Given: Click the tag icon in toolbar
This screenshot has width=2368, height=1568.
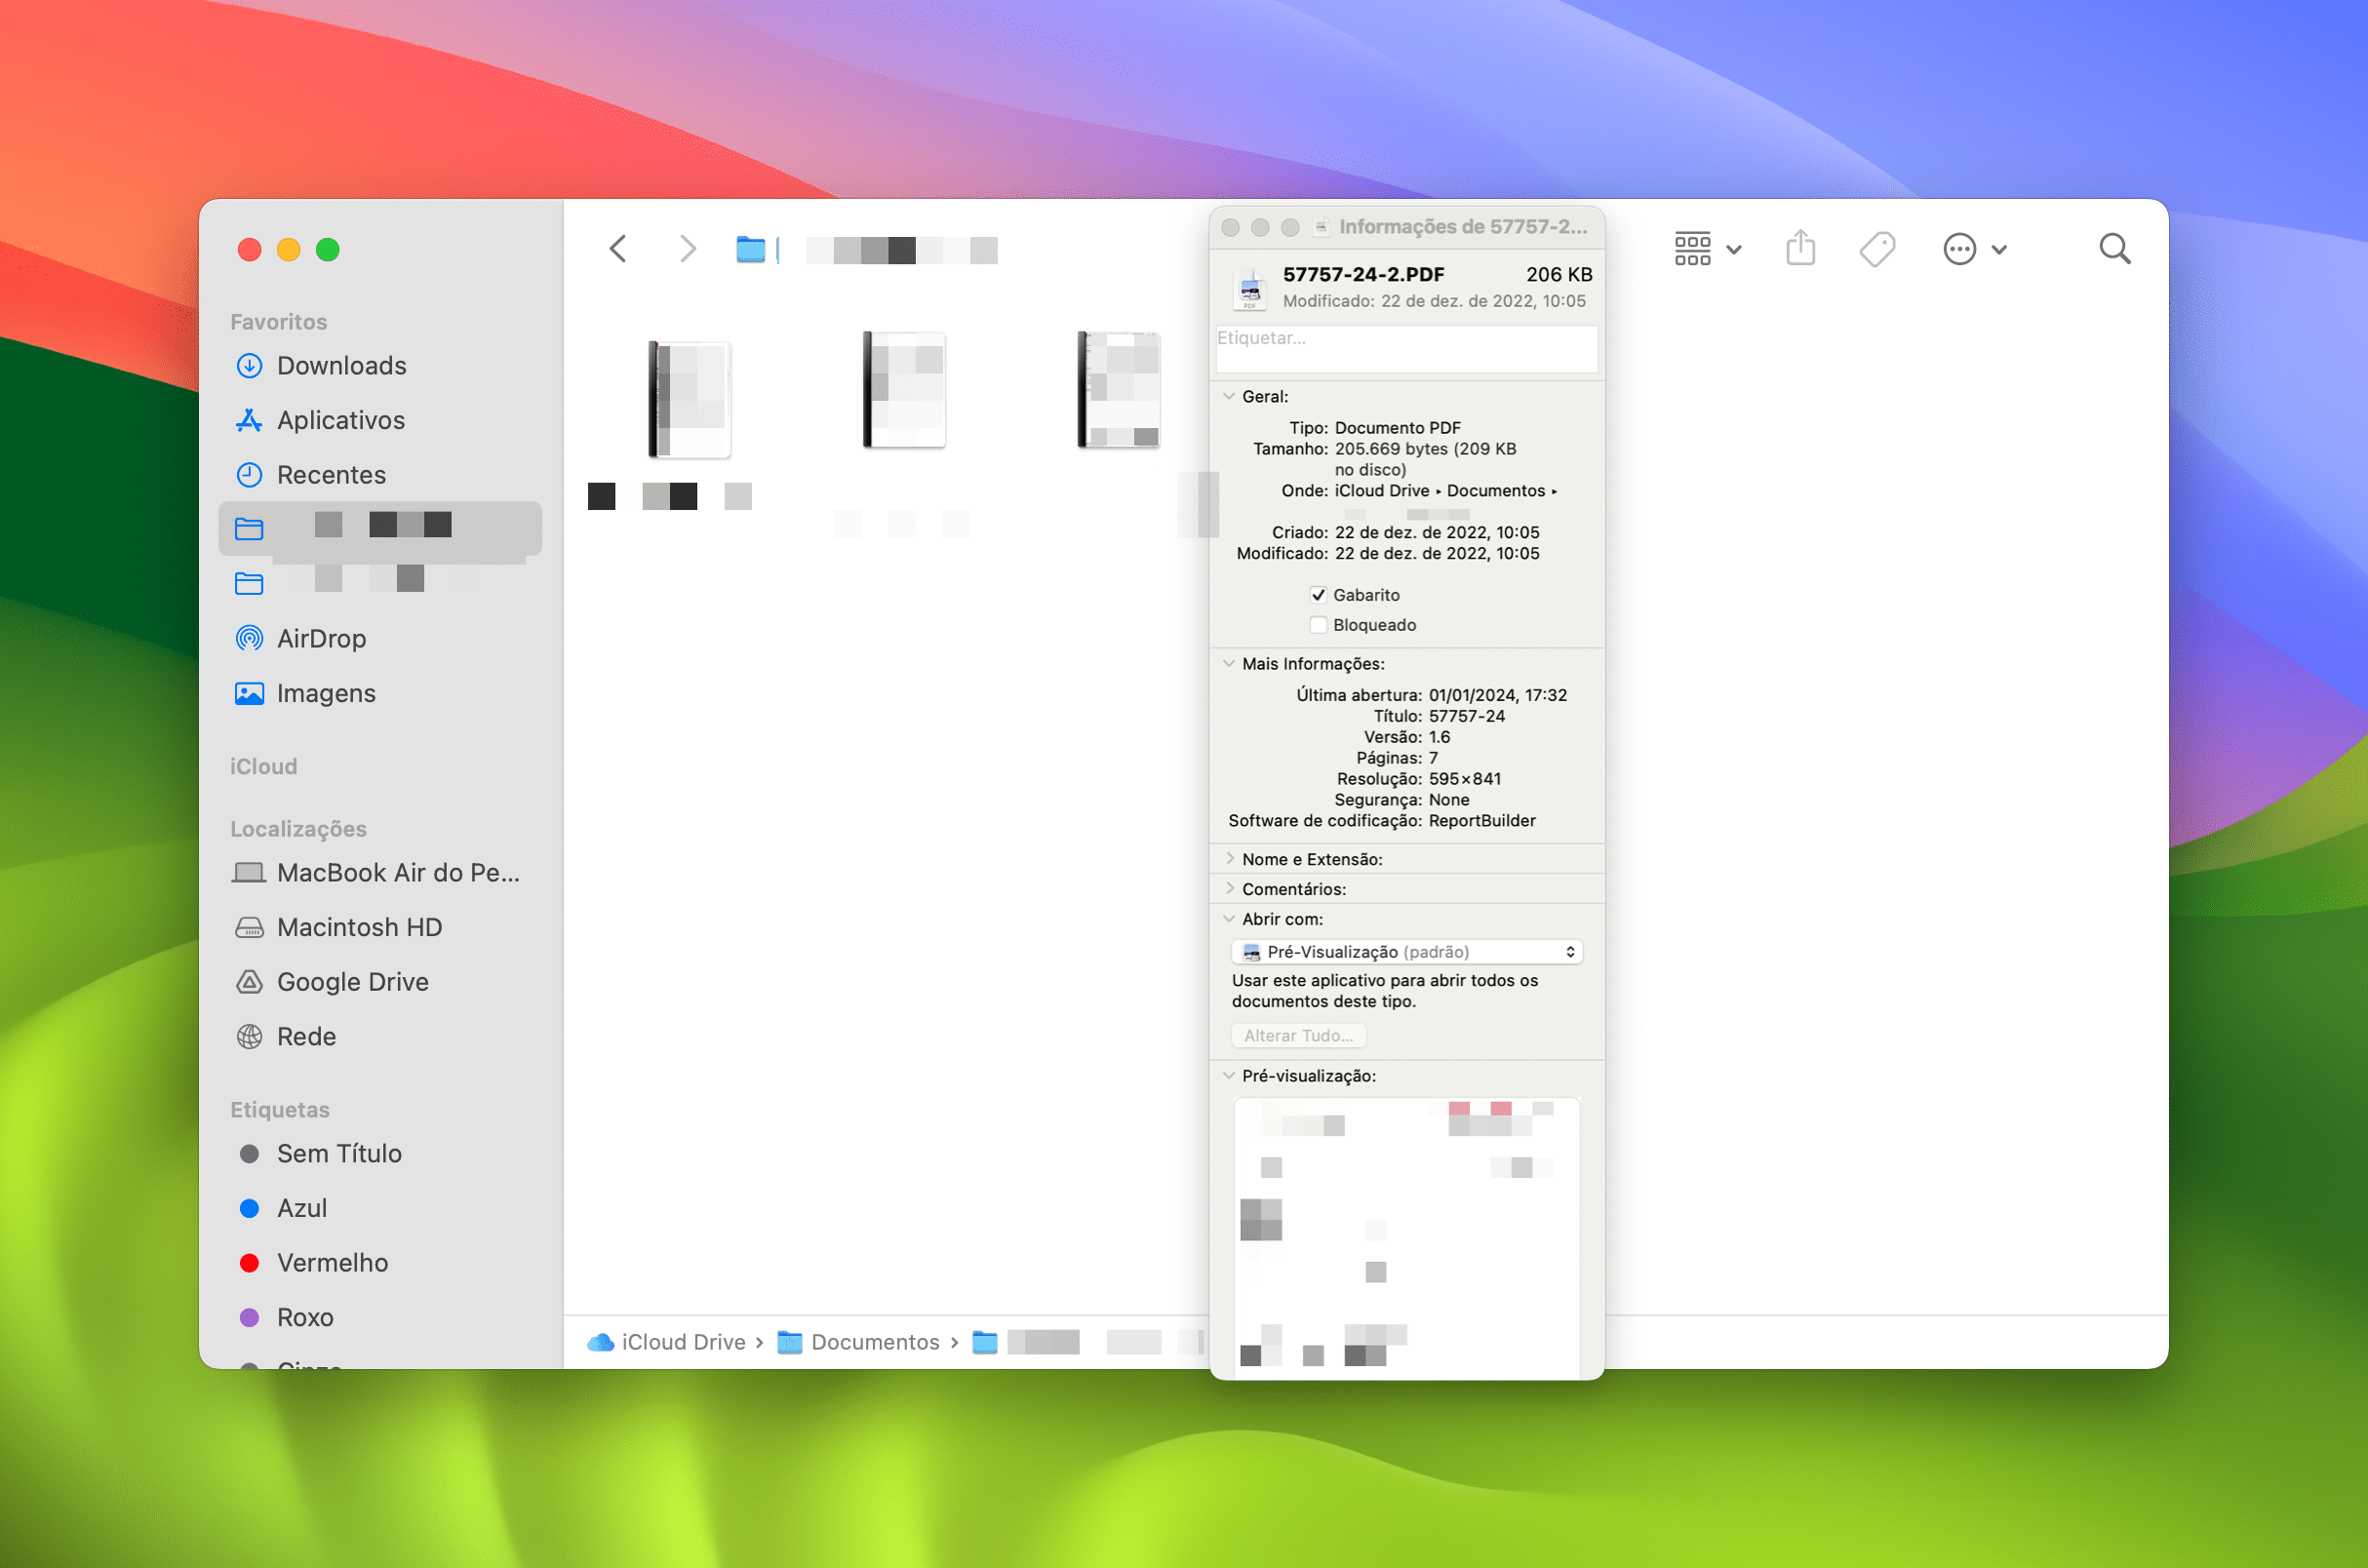Looking at the screenshot, I should click(x=1876, y=249).
